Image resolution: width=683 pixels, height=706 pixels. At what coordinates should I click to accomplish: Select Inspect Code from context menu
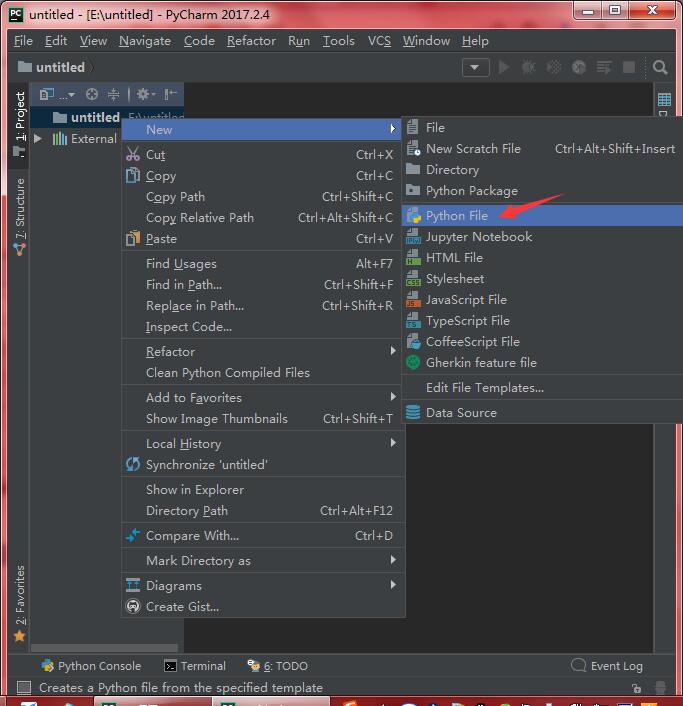point(262,326)
